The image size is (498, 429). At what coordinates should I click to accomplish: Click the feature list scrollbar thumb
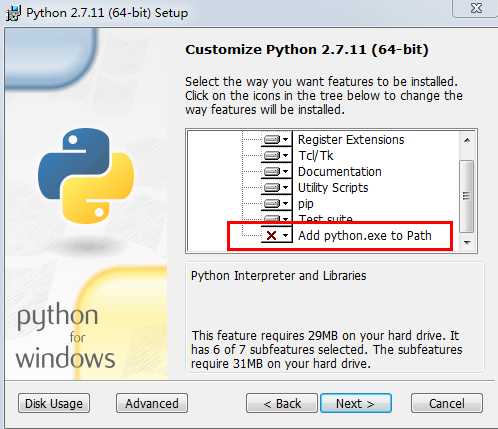click(467, 196)
